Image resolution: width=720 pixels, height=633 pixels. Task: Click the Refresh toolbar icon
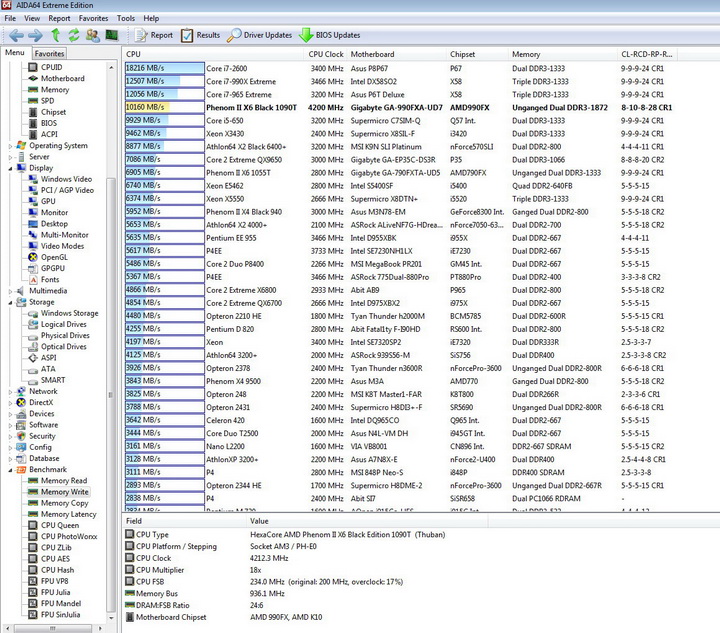(x=73, y=35)
